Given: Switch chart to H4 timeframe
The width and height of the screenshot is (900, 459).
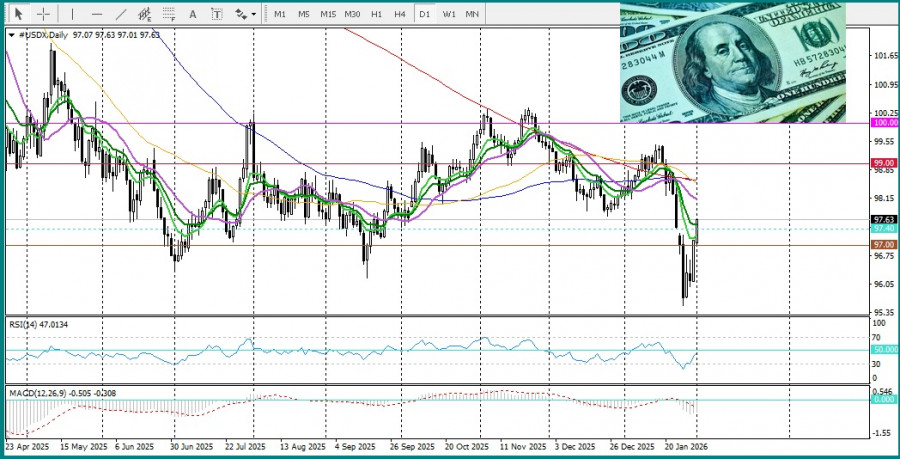Looking at the screenshot, I should tap(400, 14).
